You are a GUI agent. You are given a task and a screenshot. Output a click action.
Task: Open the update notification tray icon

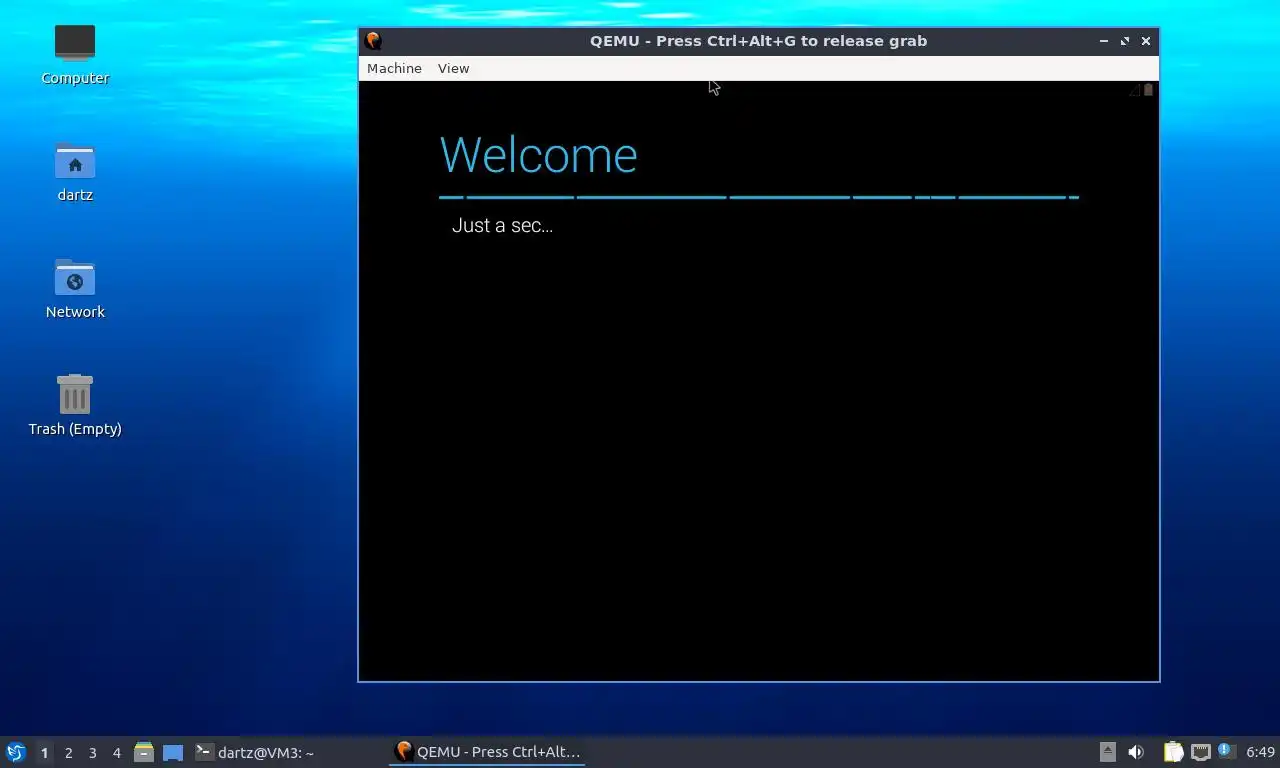point(1227,751)
